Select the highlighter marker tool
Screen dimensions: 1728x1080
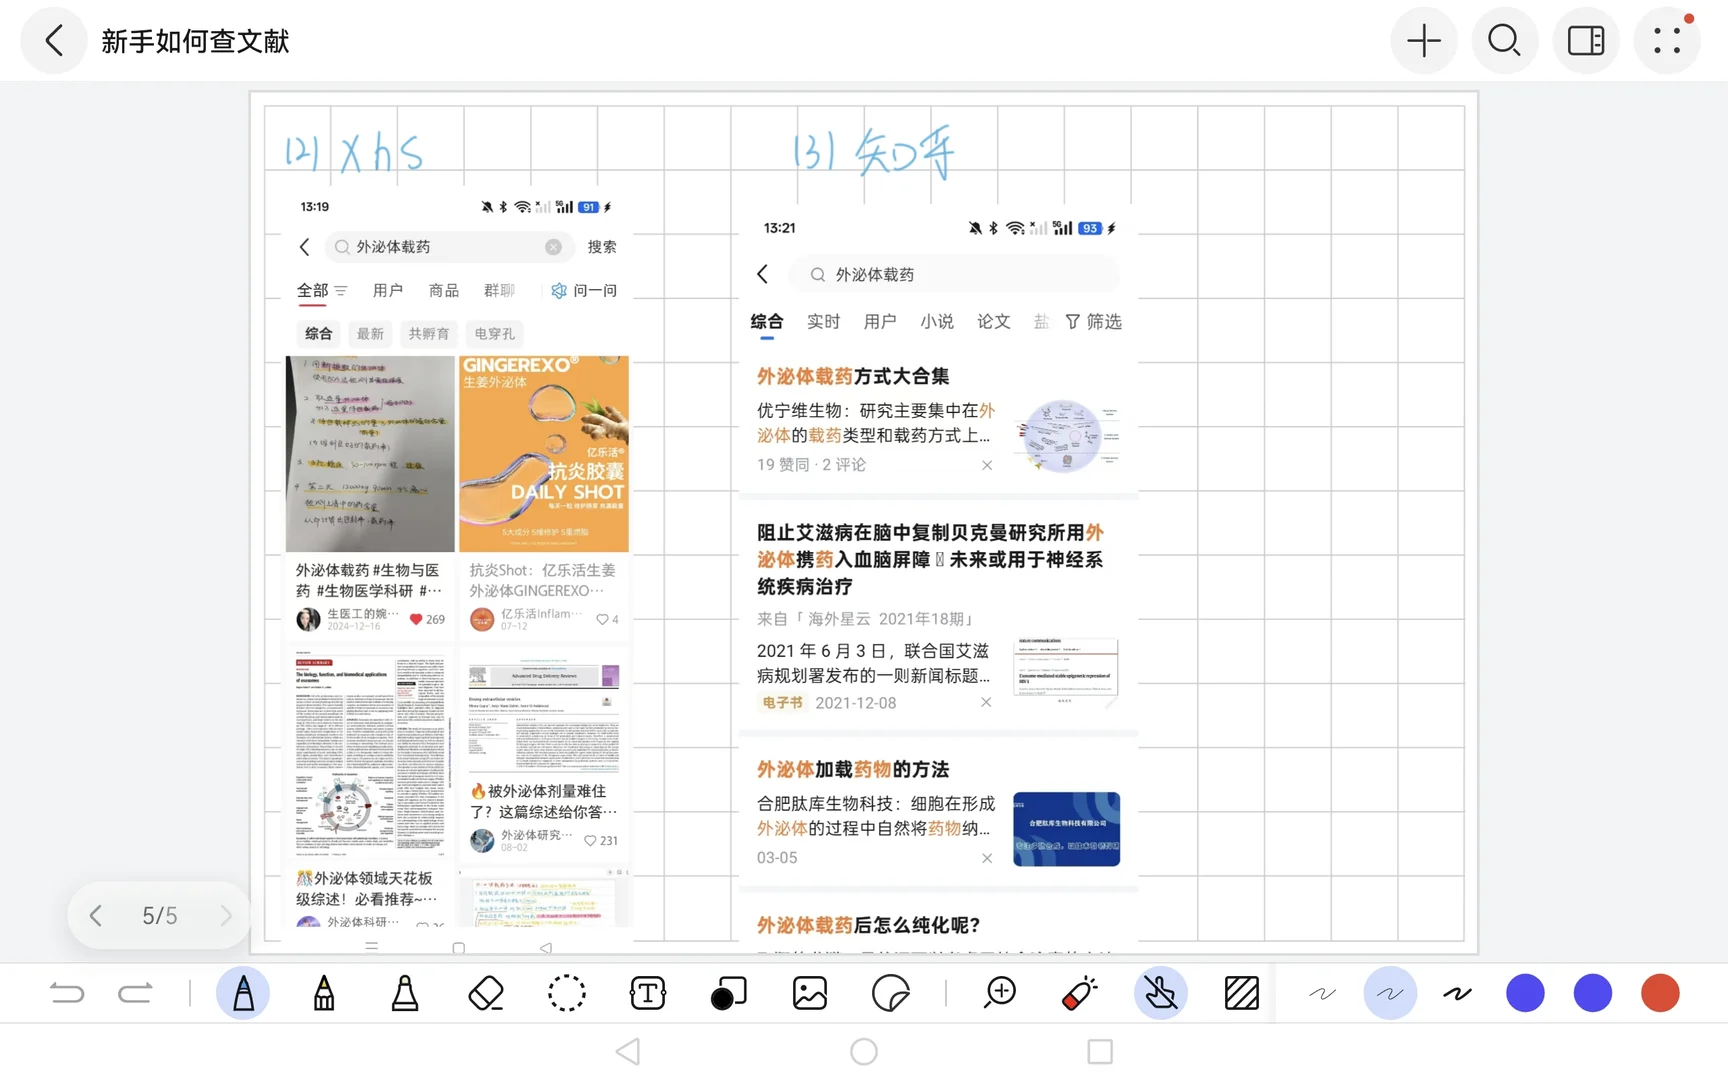tap(405, 993)
